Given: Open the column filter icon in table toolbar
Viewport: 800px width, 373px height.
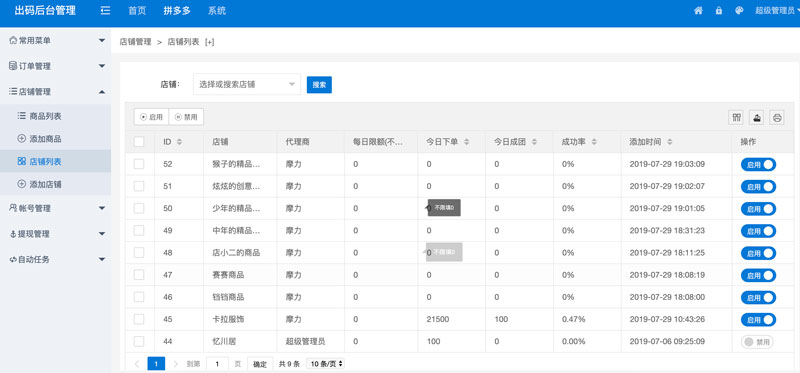Looking at the screenshot, I should [x=736, y=117].
